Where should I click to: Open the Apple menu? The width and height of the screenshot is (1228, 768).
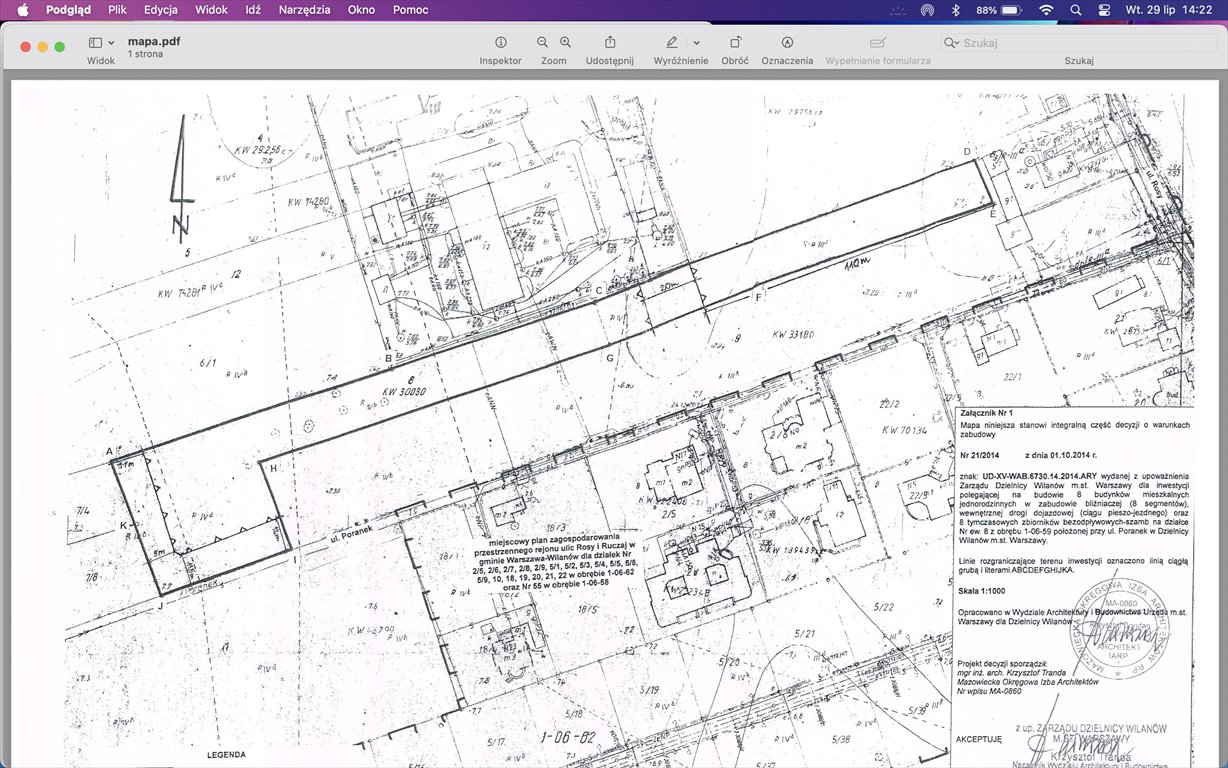(x=22, y=10)
